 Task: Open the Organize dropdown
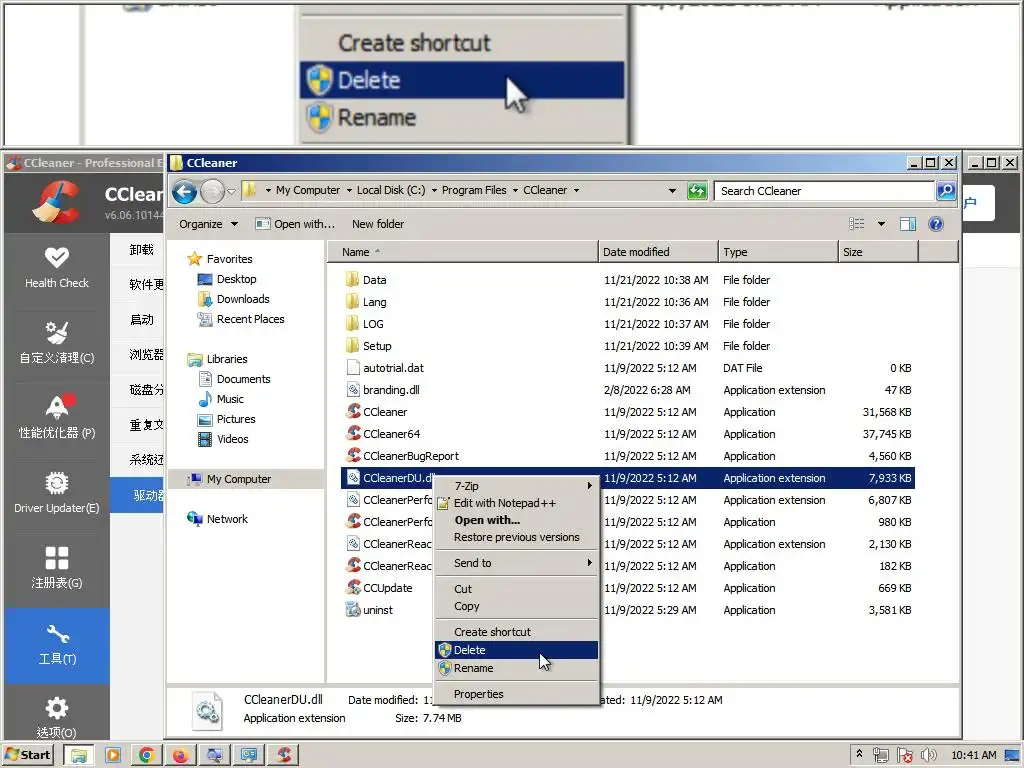(208, 224)
